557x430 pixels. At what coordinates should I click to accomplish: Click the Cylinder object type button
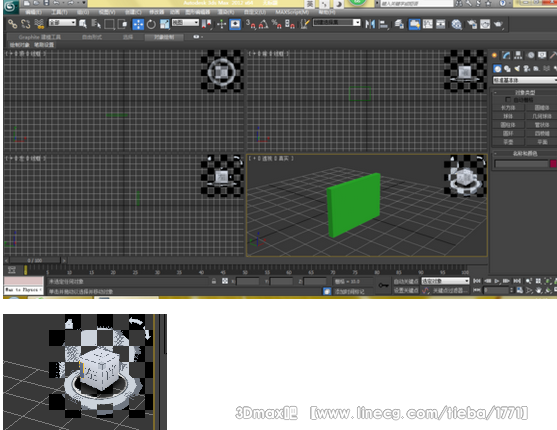tap(508, 125)
